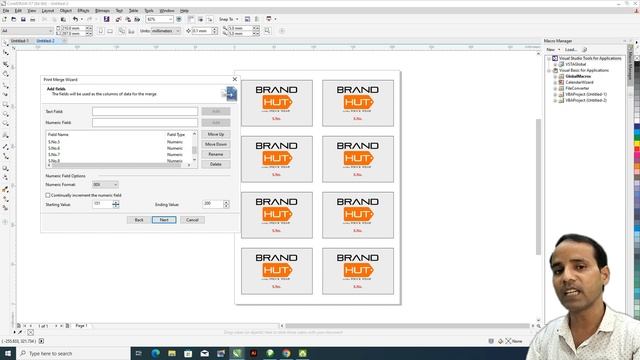The image size is (640, 360).
Task: Click the Publish to PDF icon
Action: pos(137,19)
